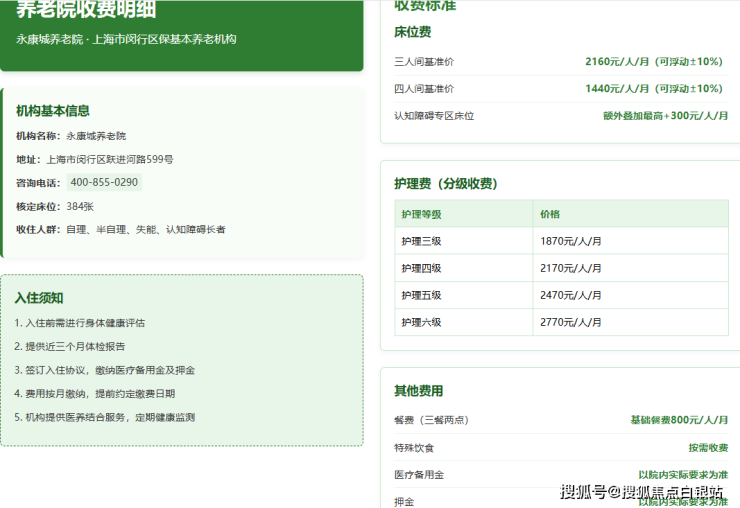Click the 其他费用 section heading
This screenshot has height=508, width=740.
tap(419, 391)
